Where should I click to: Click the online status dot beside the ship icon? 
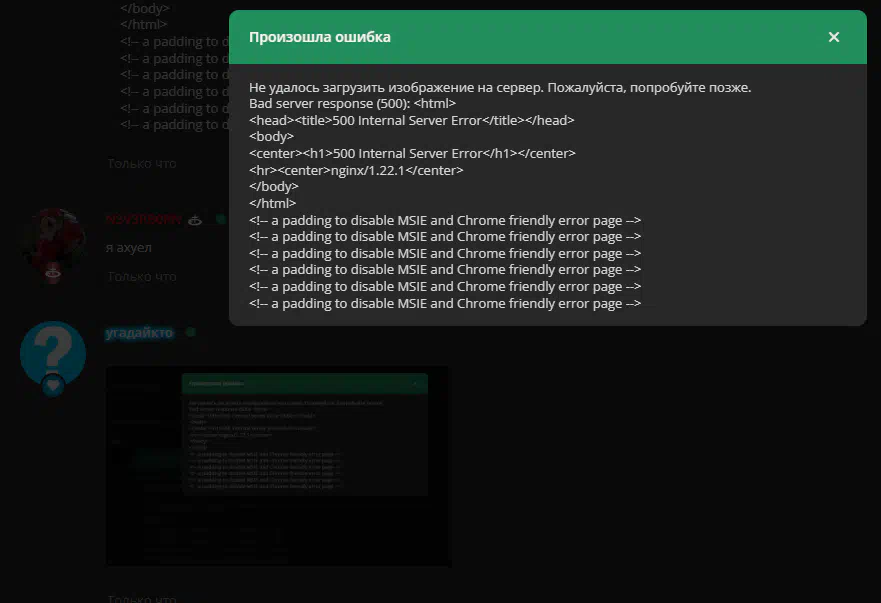click(221, 219)
